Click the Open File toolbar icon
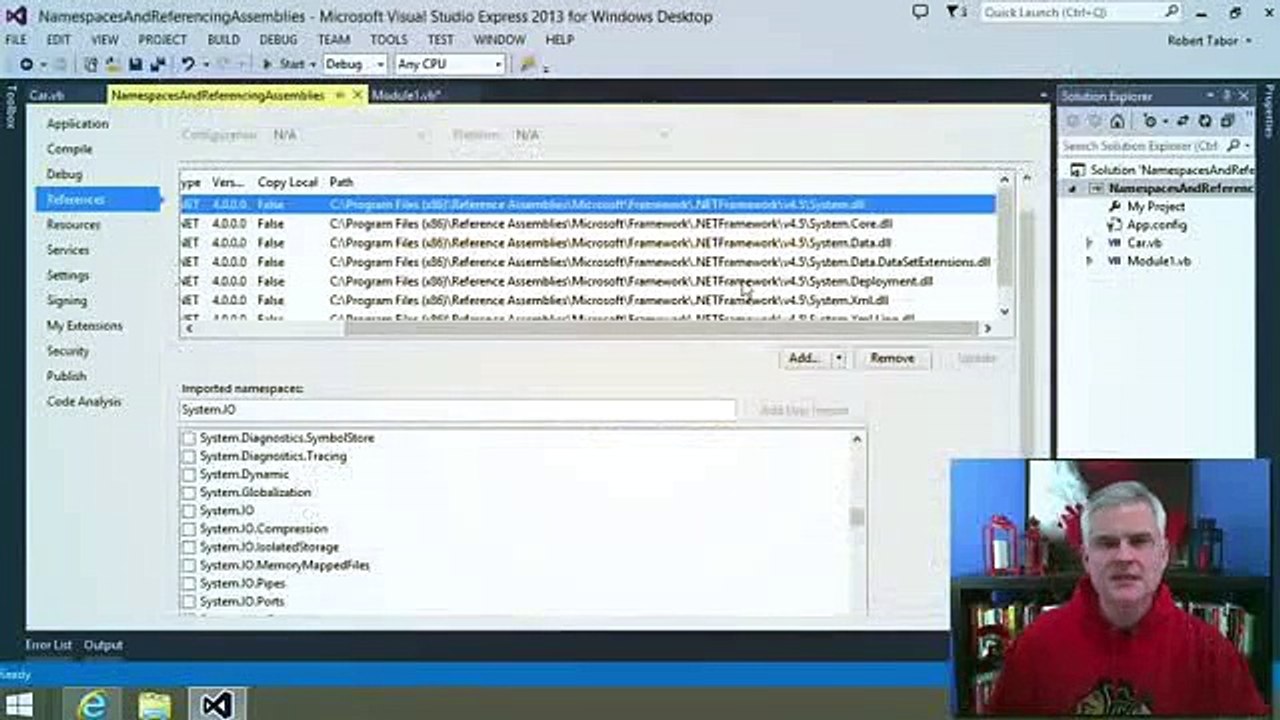 point(113,64)
